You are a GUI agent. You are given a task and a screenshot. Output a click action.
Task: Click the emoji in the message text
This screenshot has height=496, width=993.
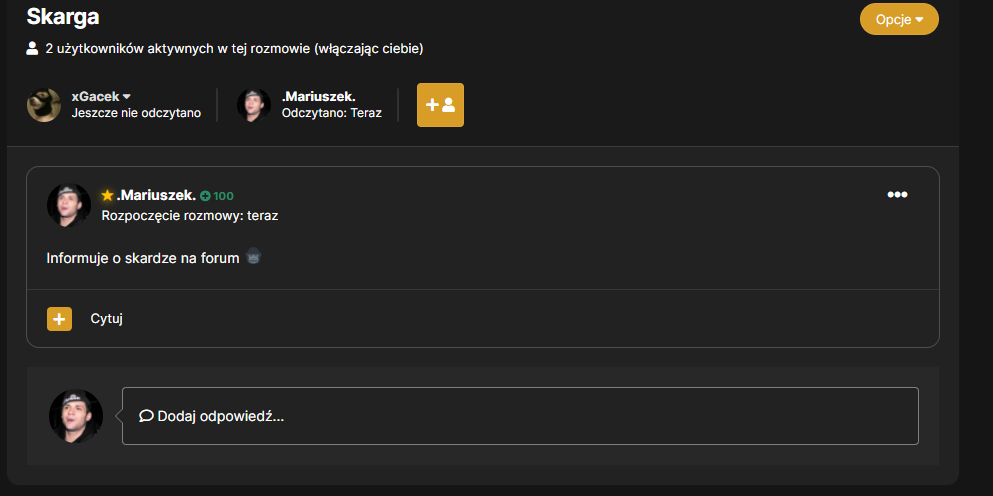pyautogui.click(x=253, y=257)
